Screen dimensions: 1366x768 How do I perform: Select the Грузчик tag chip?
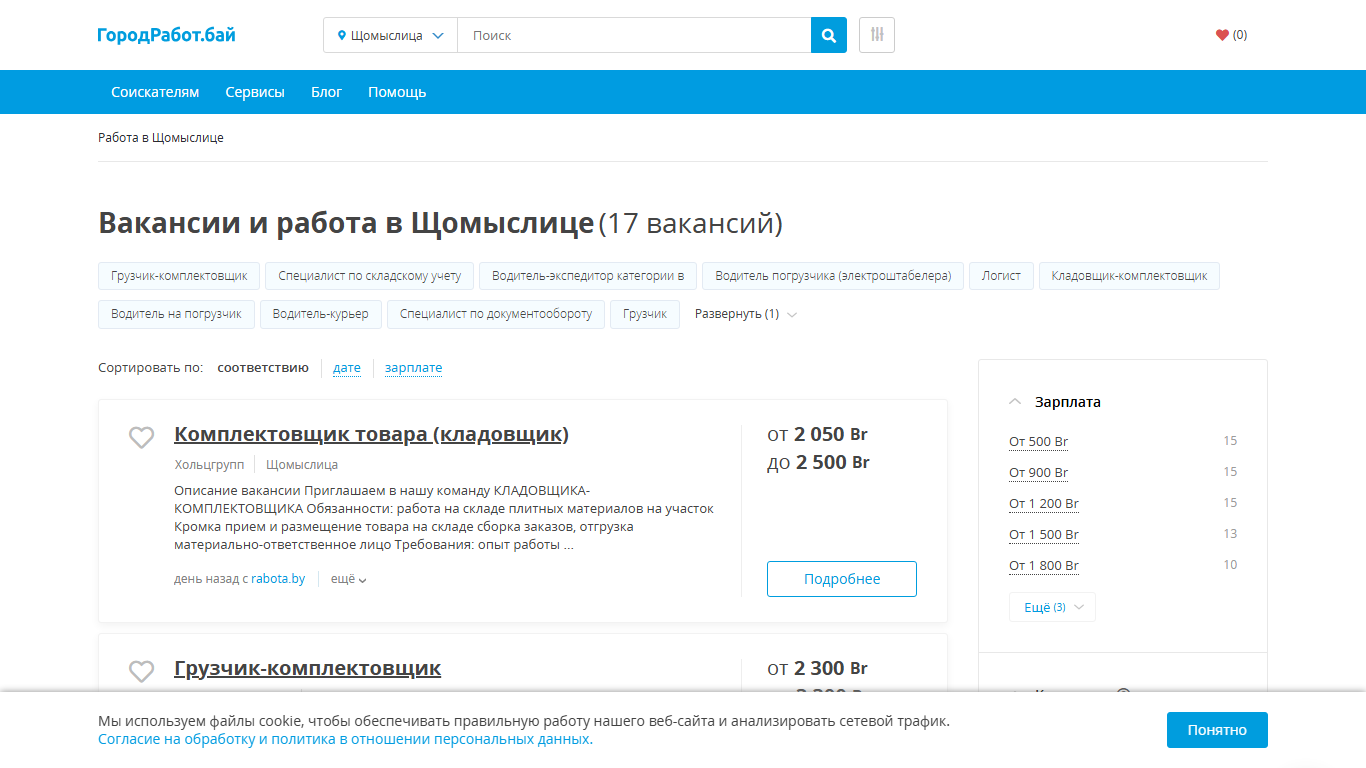pyautogui.click(x=645, y=314)
